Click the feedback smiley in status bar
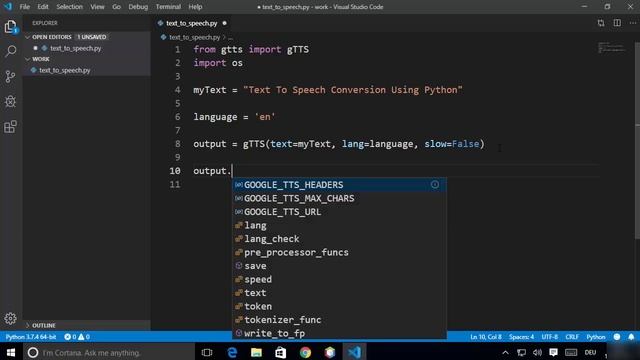The height and width of the screenshot is (360, 640). (x=617, y=337)
